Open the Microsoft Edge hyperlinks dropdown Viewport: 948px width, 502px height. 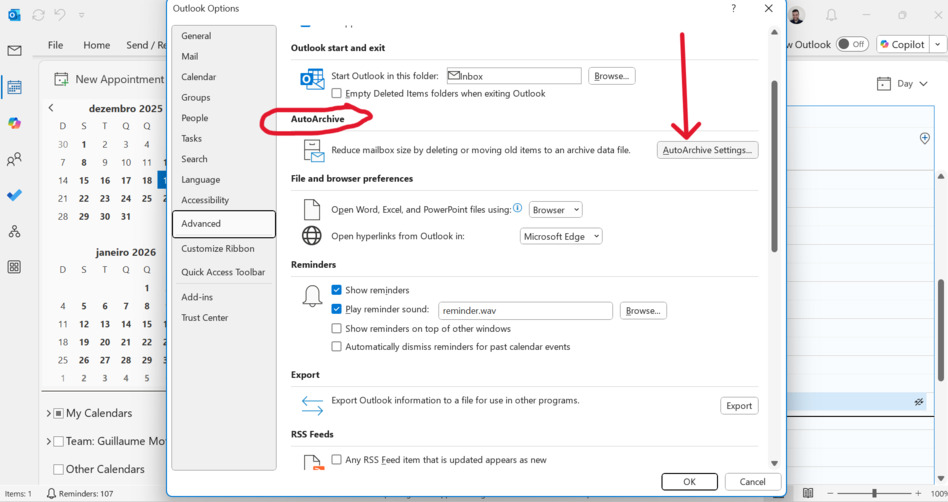tap(561, 236)
